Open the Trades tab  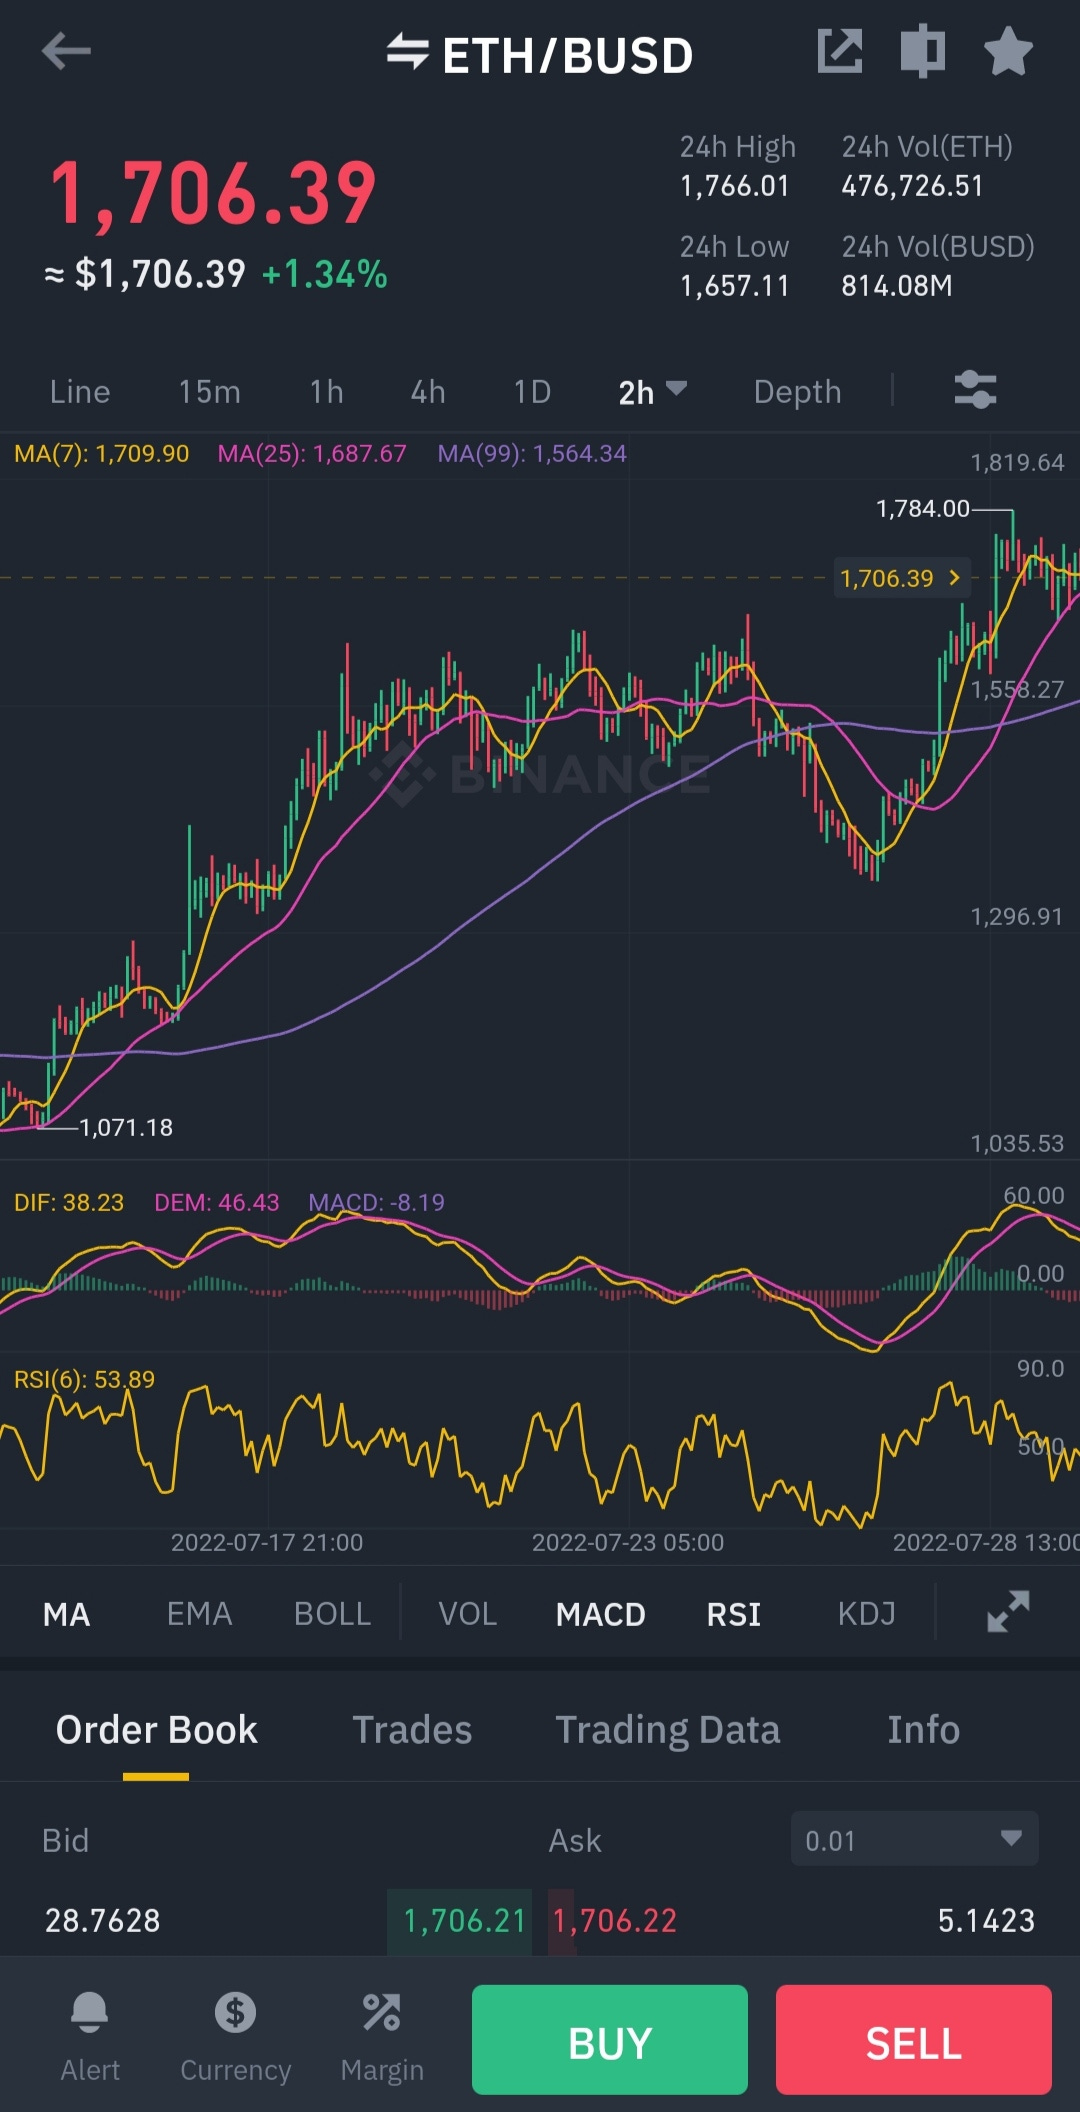pyautogui.click(x=412, y=1730)
